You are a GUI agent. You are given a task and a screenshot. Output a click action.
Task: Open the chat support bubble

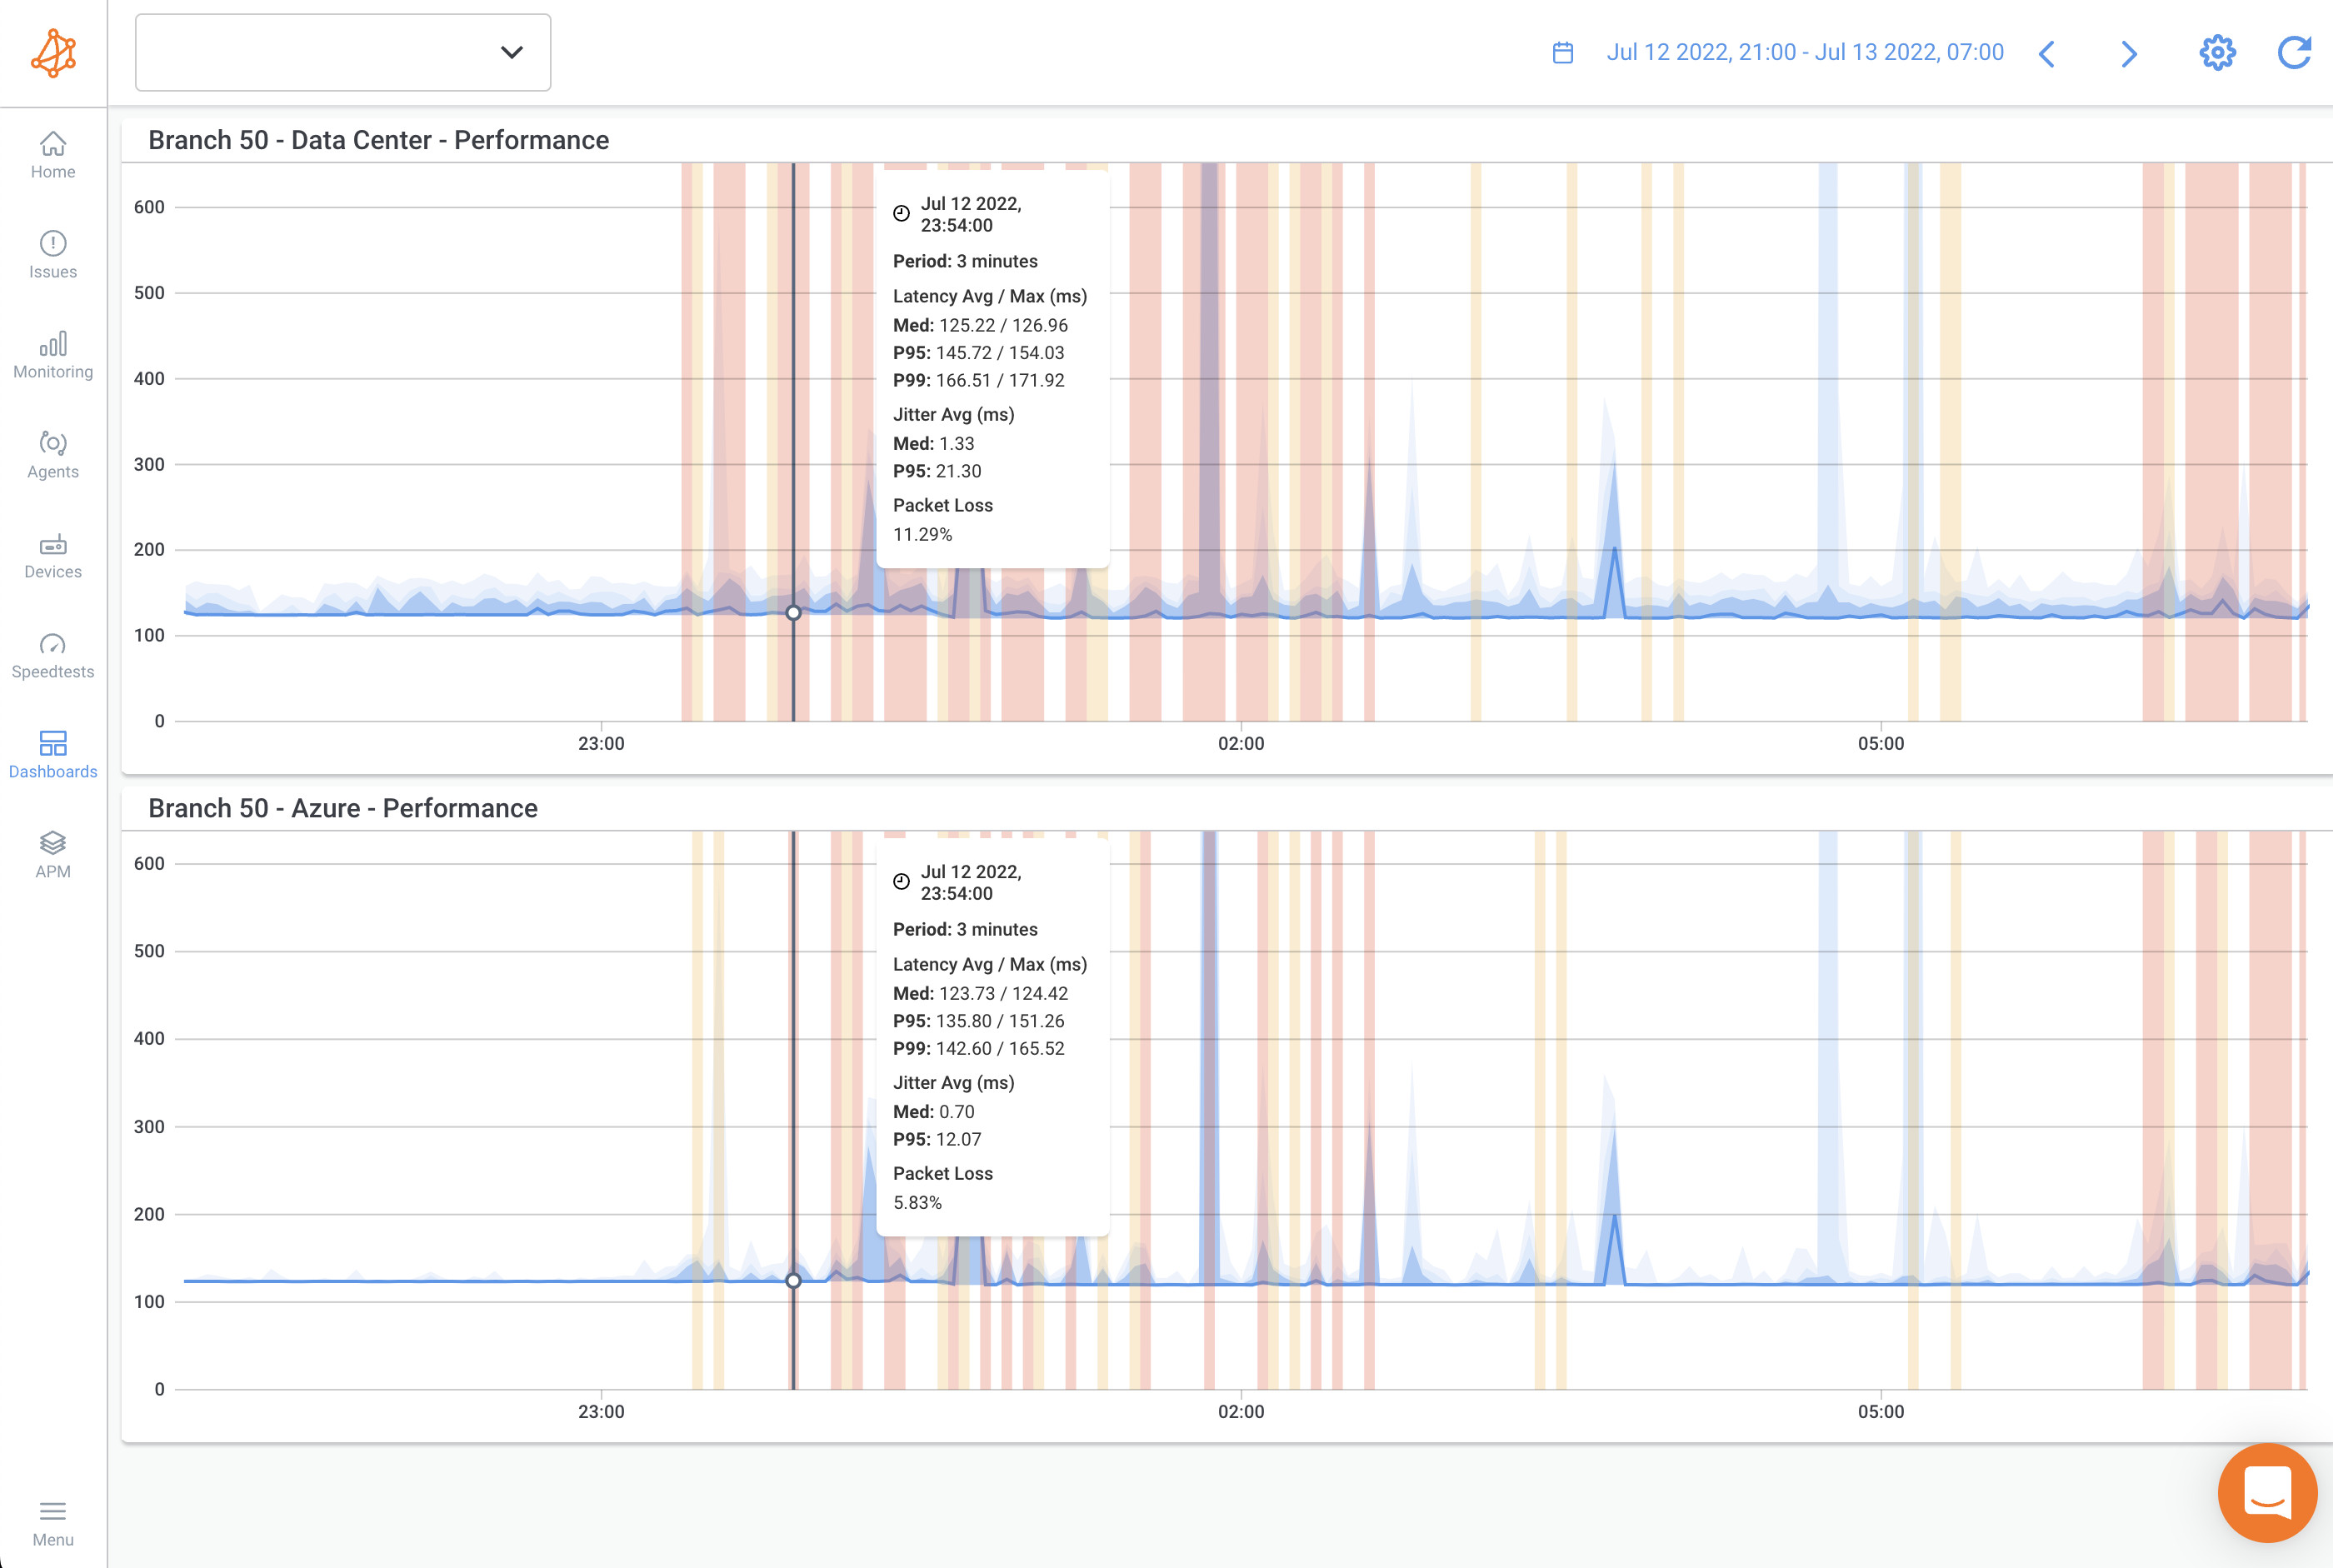(x=2268, y=1493)
